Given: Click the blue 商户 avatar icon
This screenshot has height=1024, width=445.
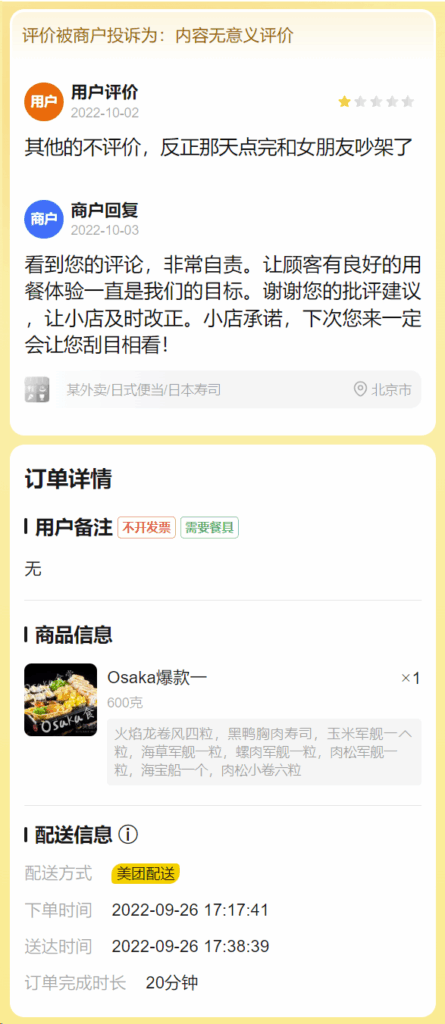Looking at the screenshot, I should 44,219.
